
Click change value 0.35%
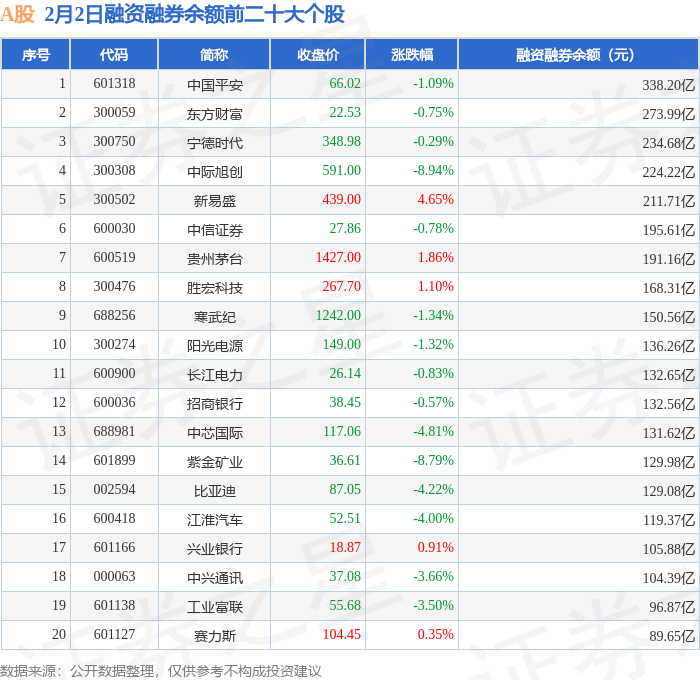click(x=435, y=635)
